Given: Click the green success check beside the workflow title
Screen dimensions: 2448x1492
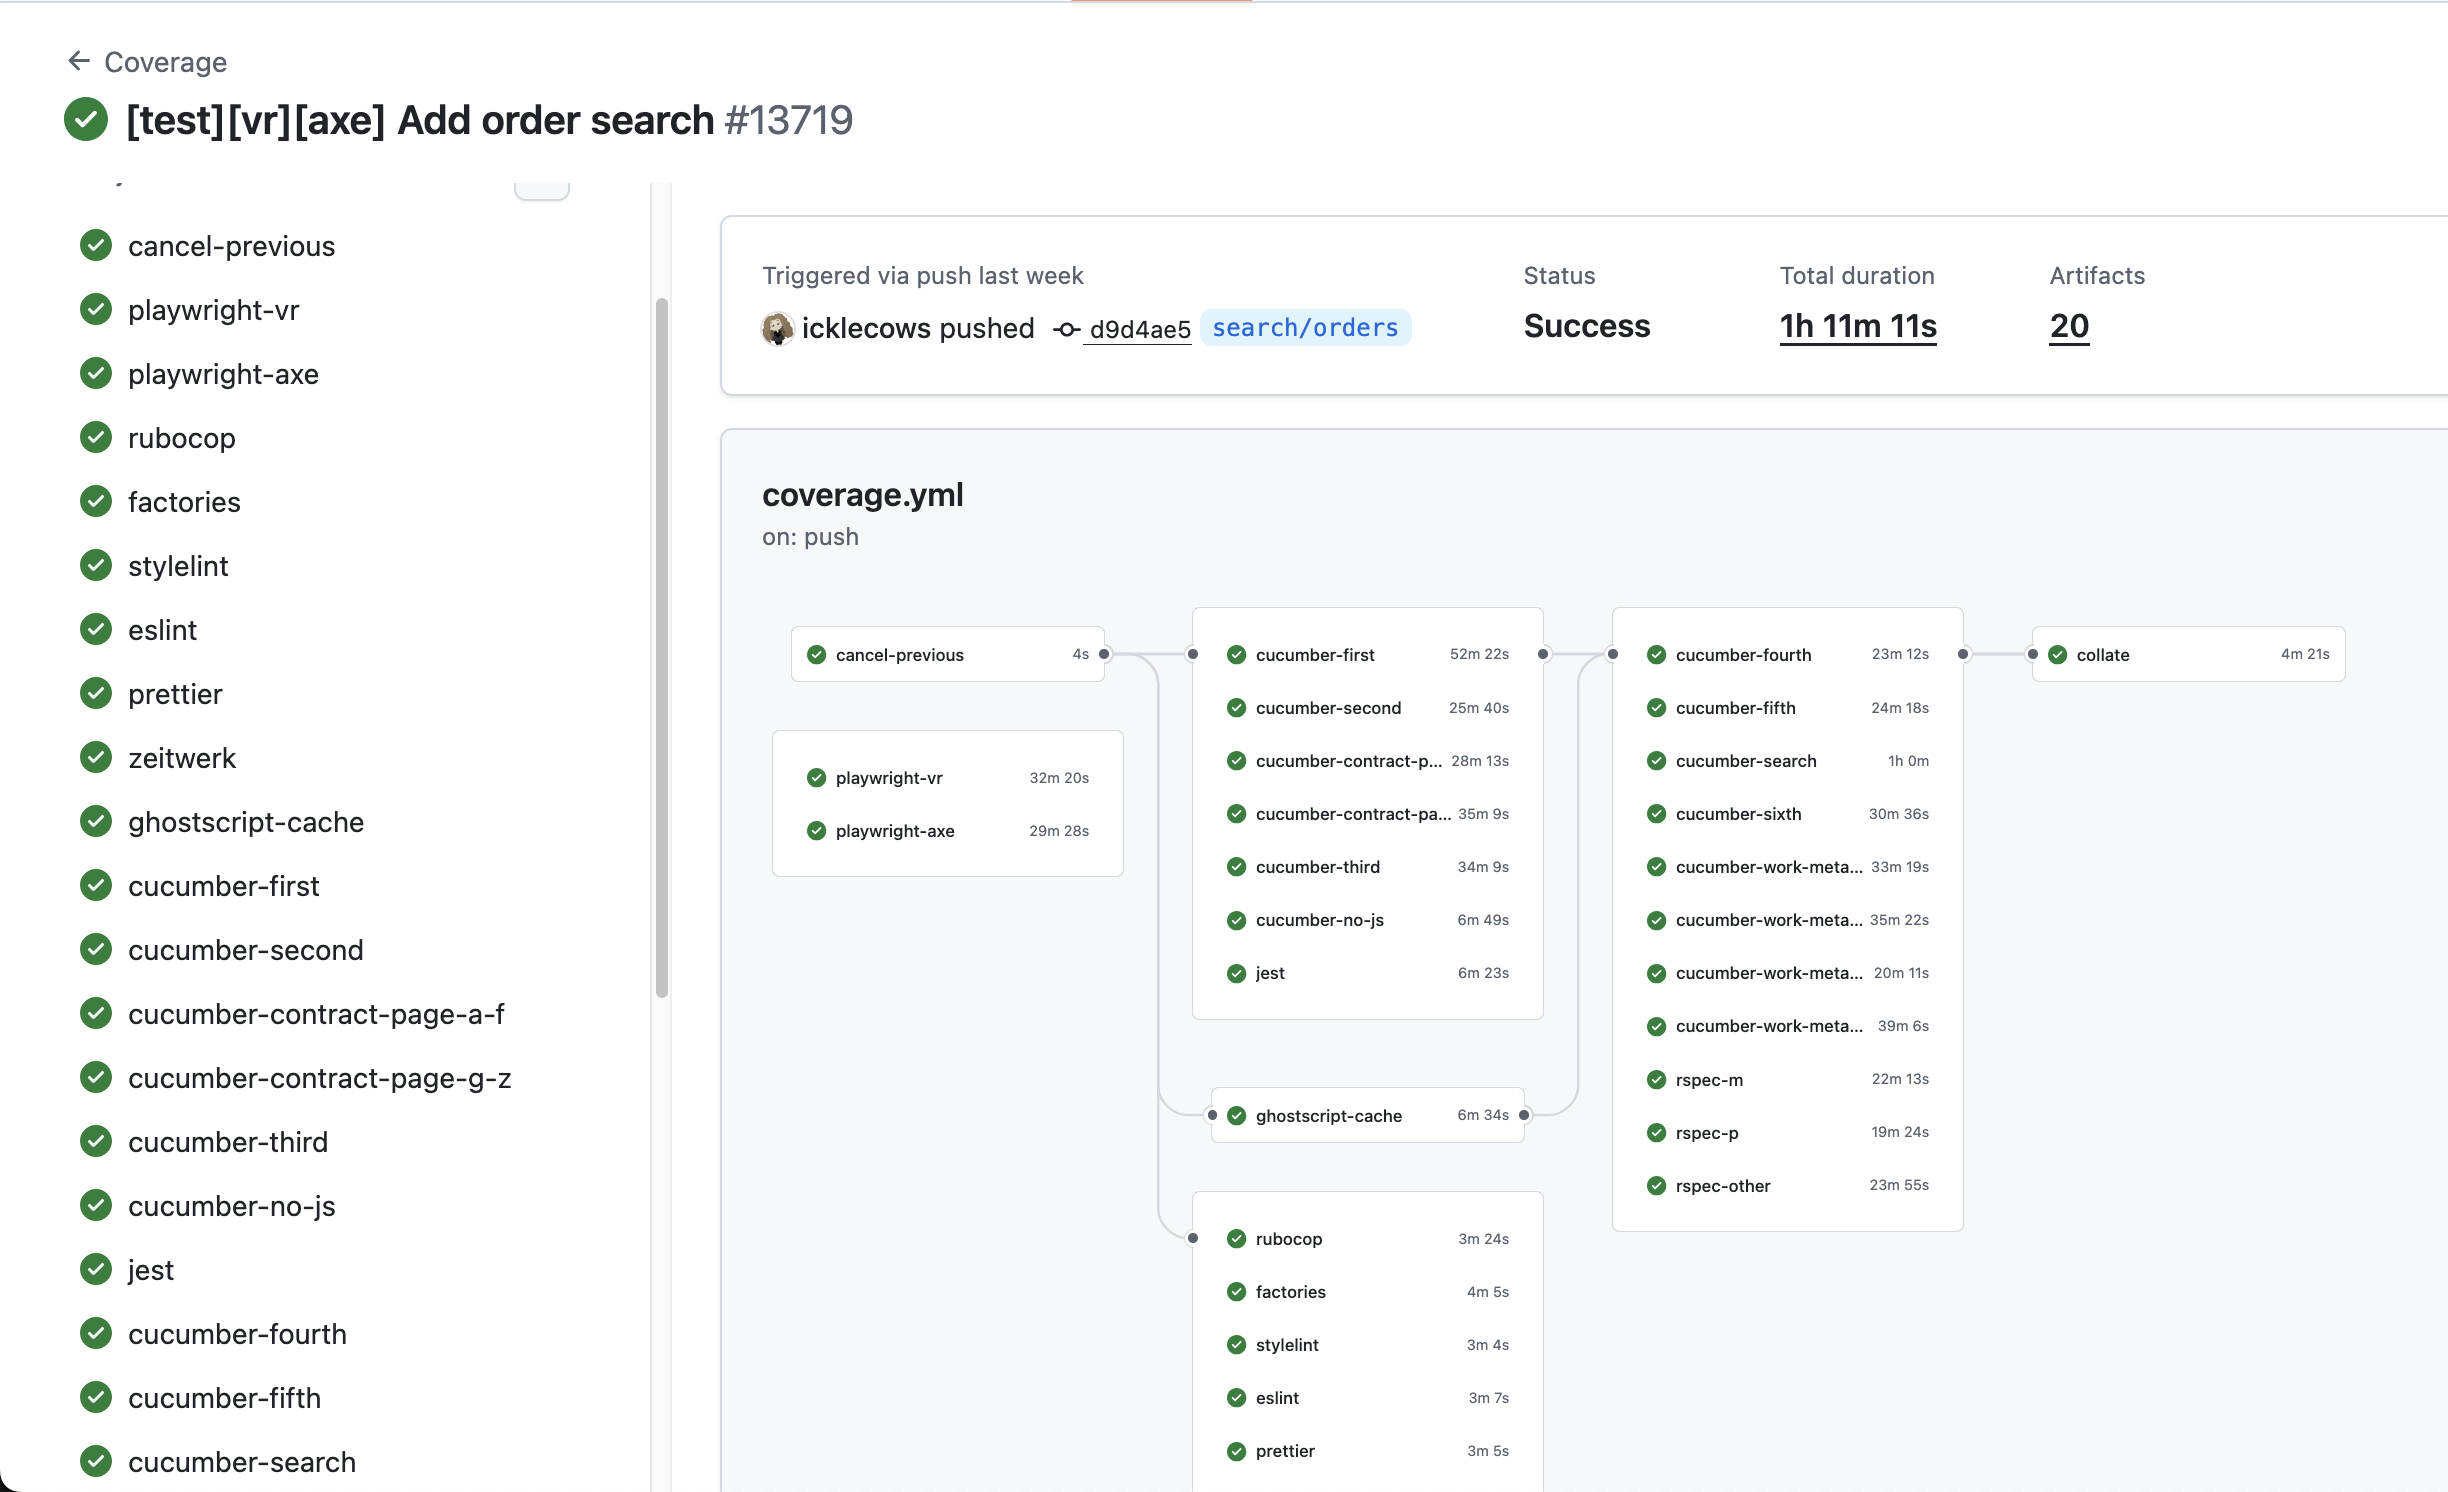Looking at the screenshot, I should [86, 120].
